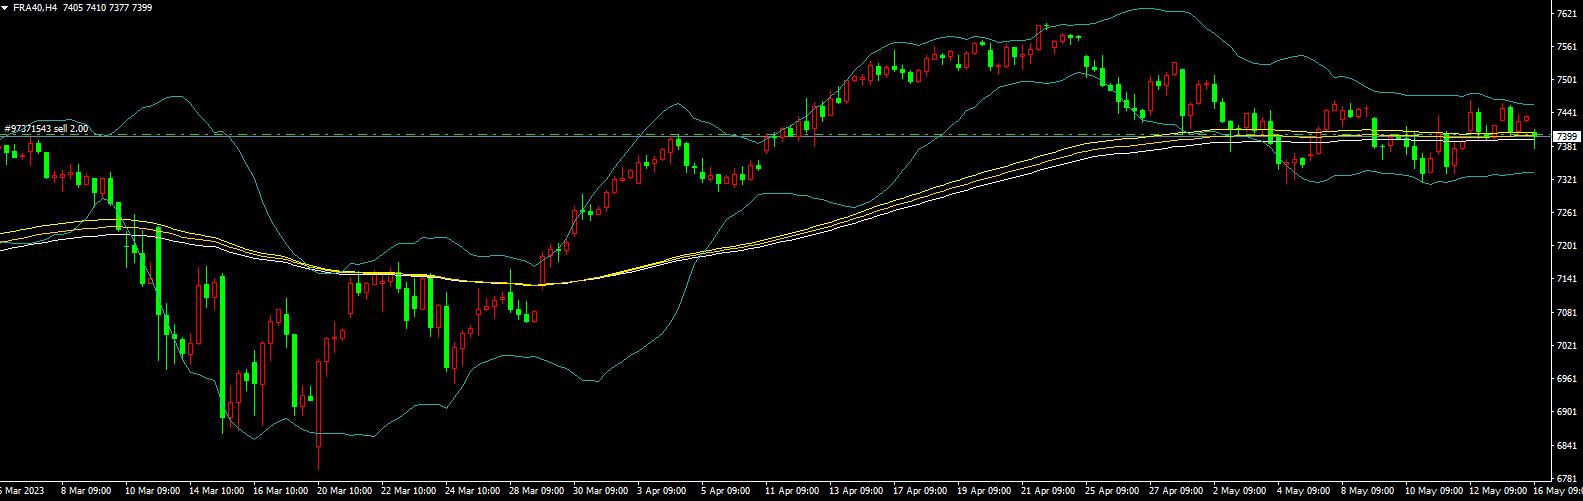The image size is (1583, 501).
Task: Click time axis label 27 Apr 09:00
Action: pos(1176,492)
